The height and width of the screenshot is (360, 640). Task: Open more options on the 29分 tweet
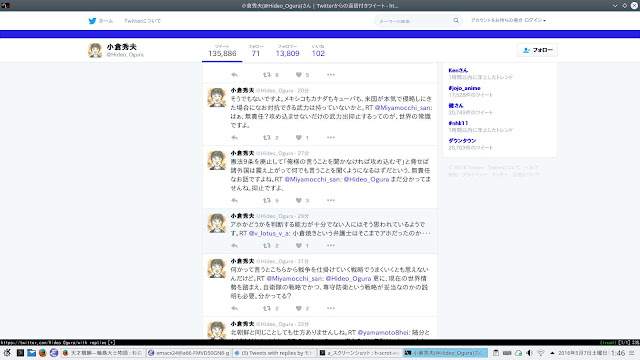[x=331, y=245]
